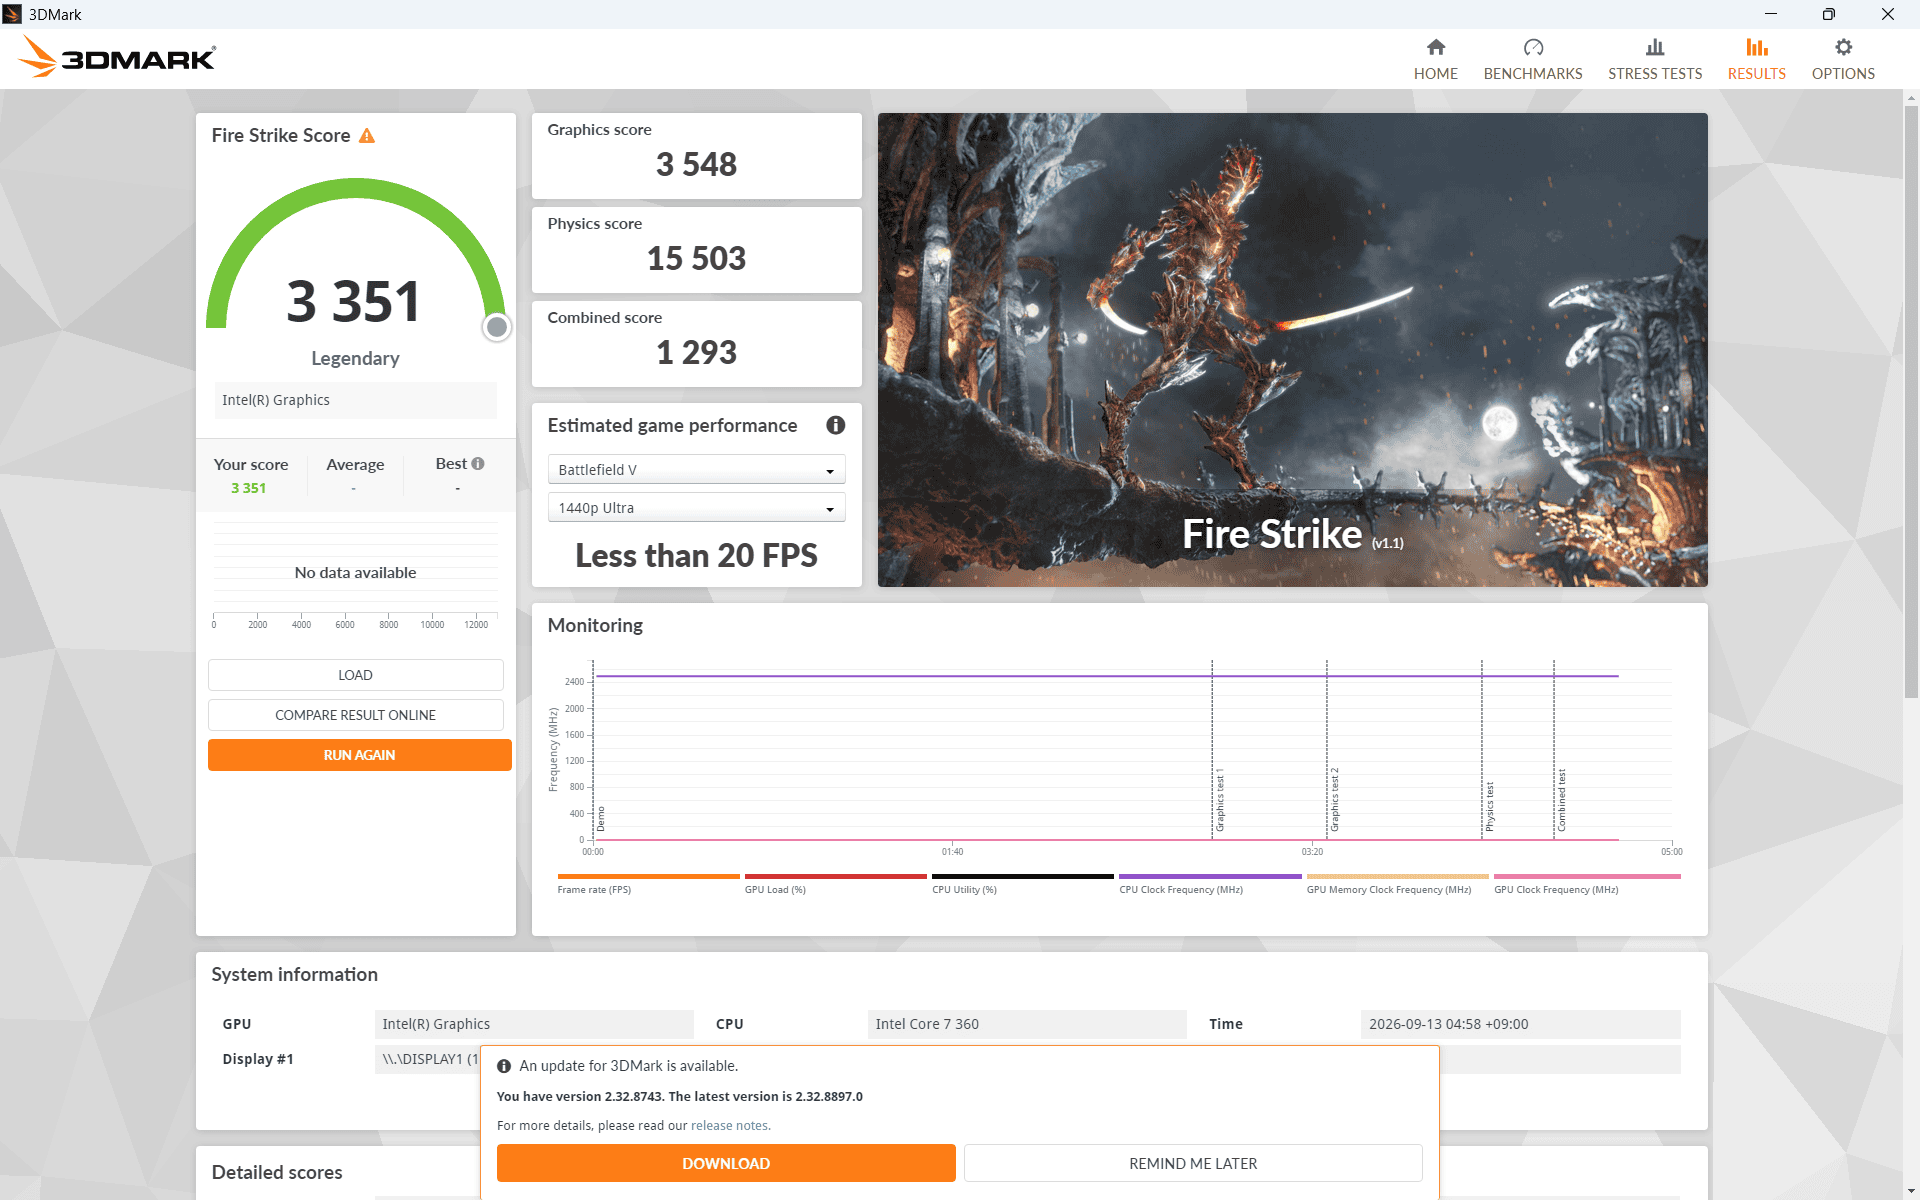Open the Options gear icon

point(1843,47)
